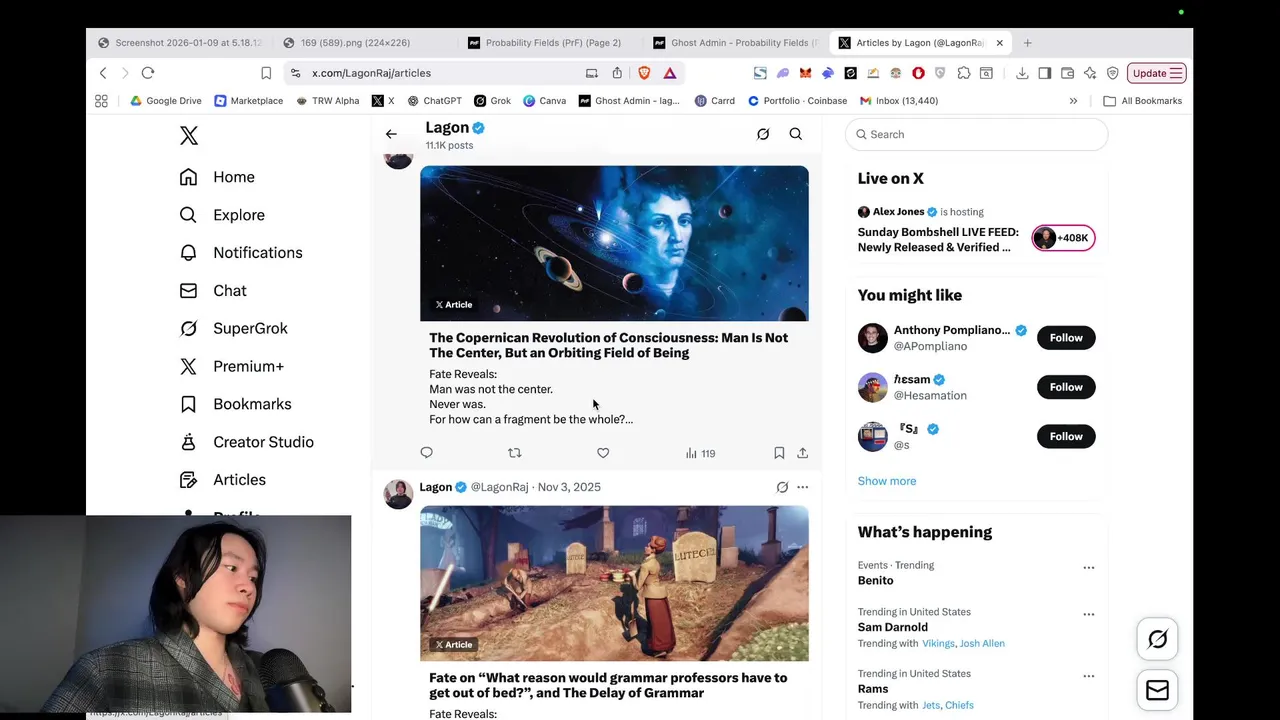
Task: Share the Copernican Revolution article
Action: tap(802, 453)
